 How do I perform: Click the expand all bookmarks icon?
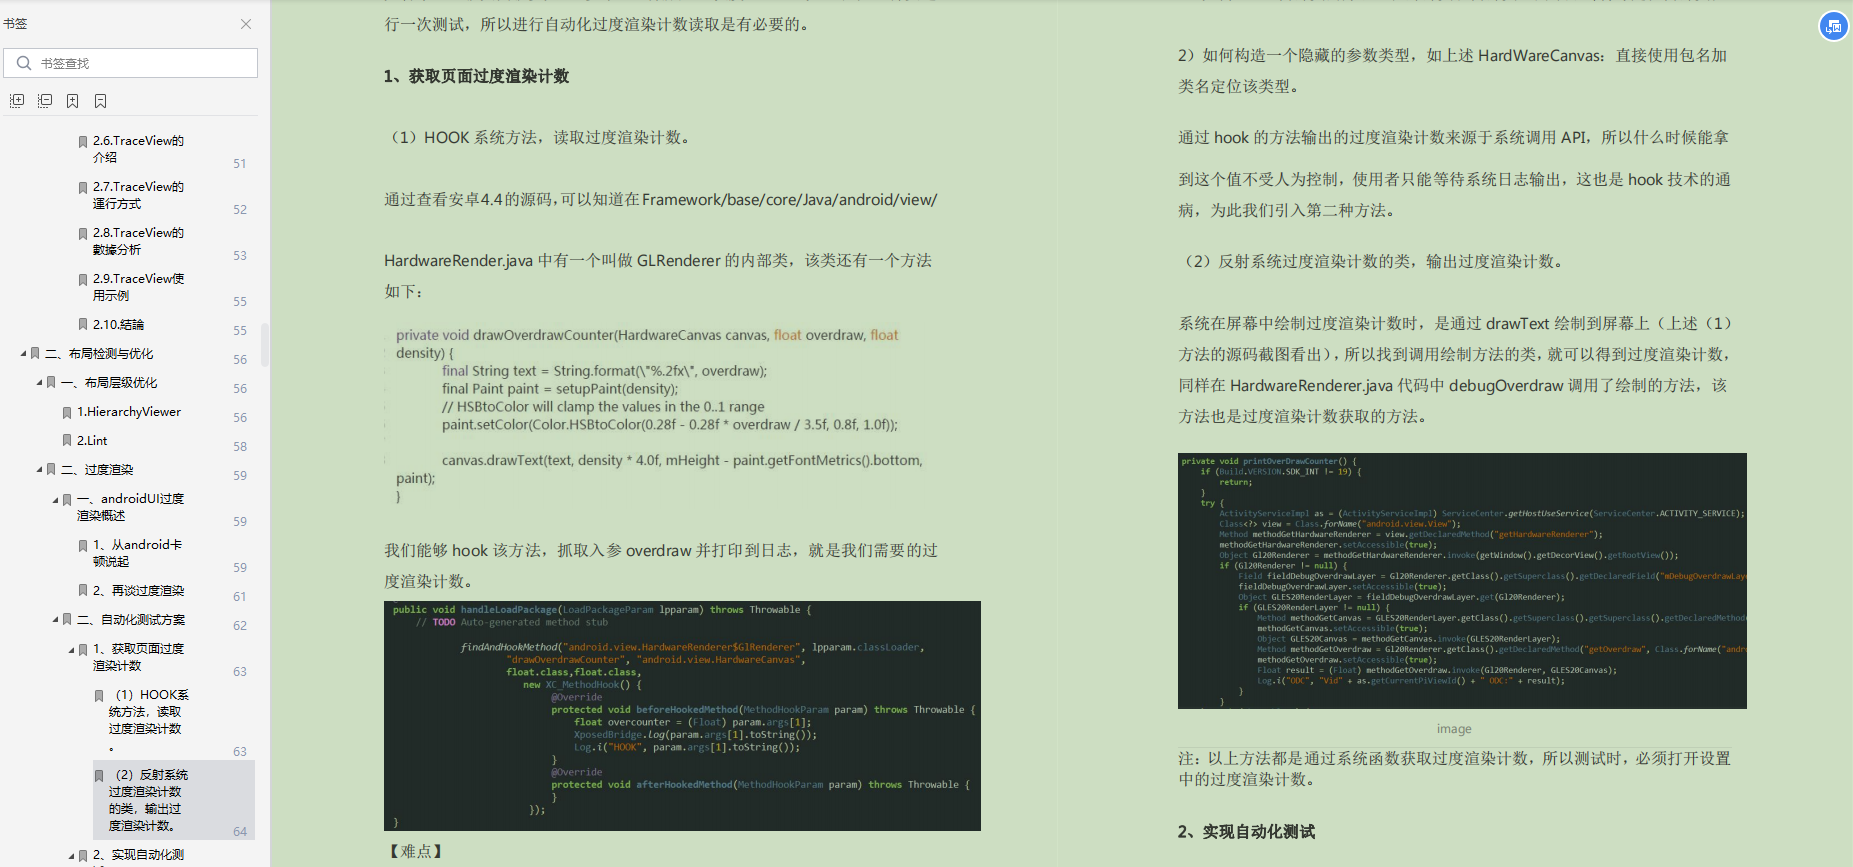pyautogui.click(x=17, y=101)
